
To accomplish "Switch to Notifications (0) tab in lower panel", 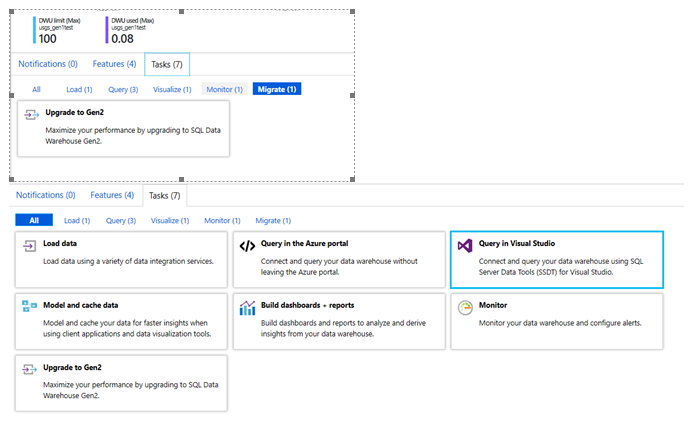I will pyautogui.click(x=46, y=195).
